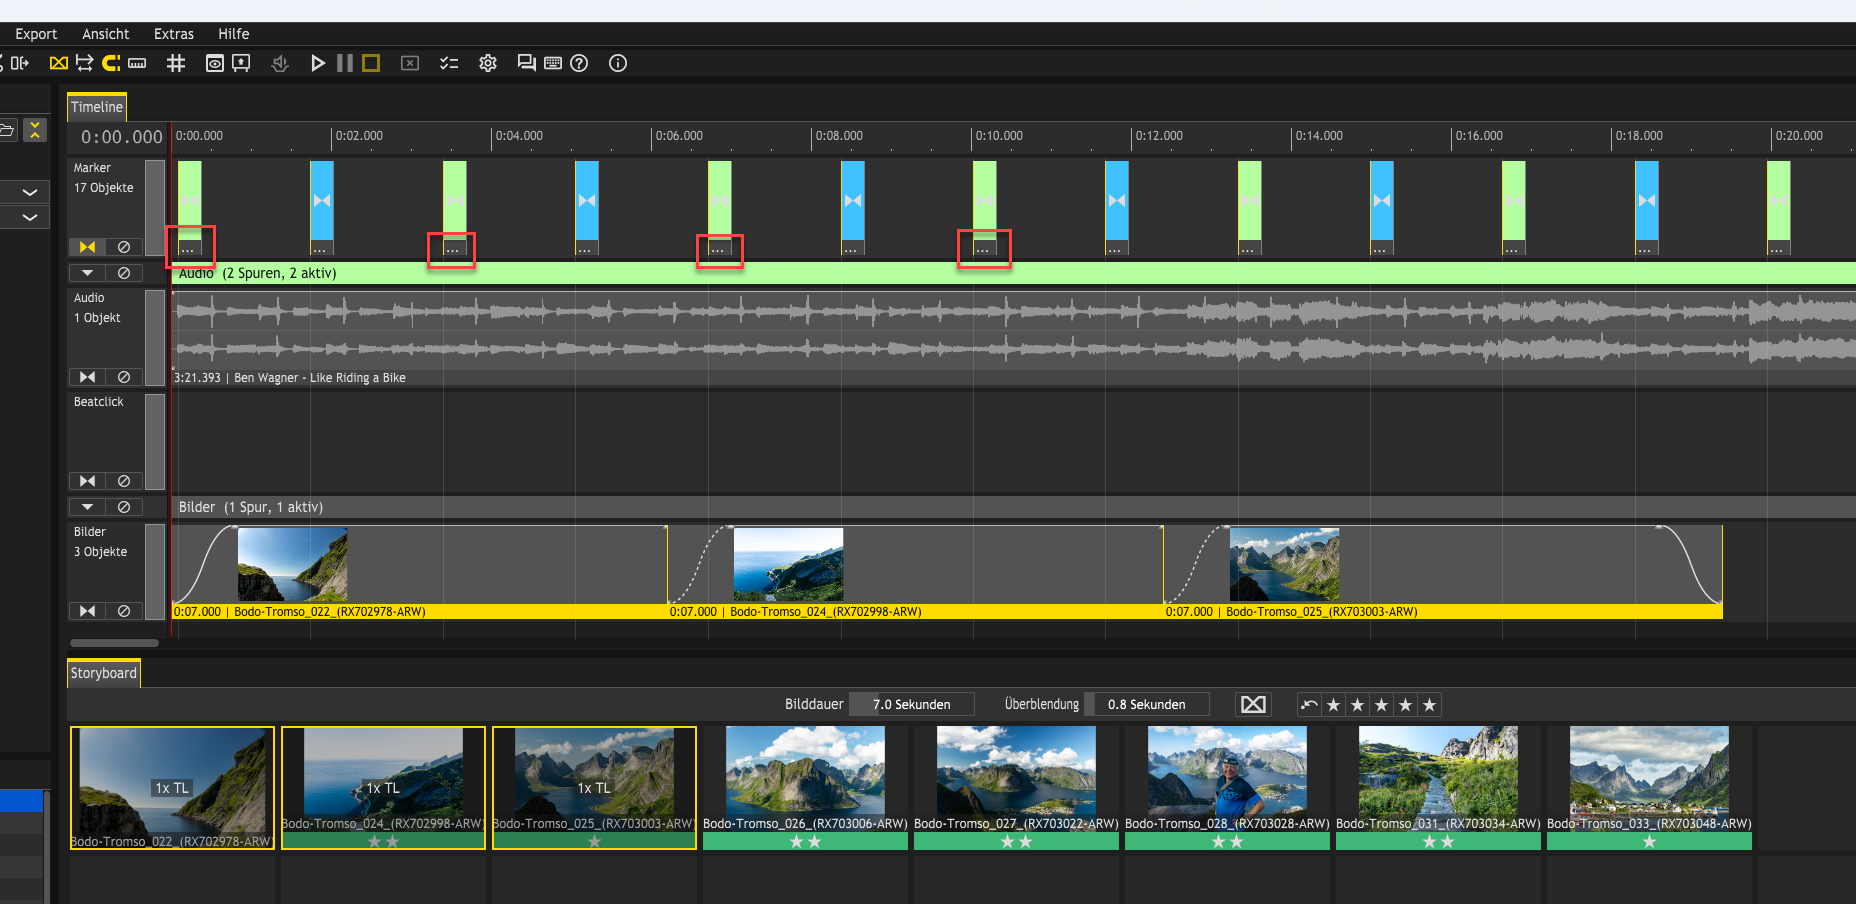Image resolution: width=1856 pixels, height=904 pixels.
Task: Toggle the Bilder track's bowtie button
Action: (x=87, y=611)
